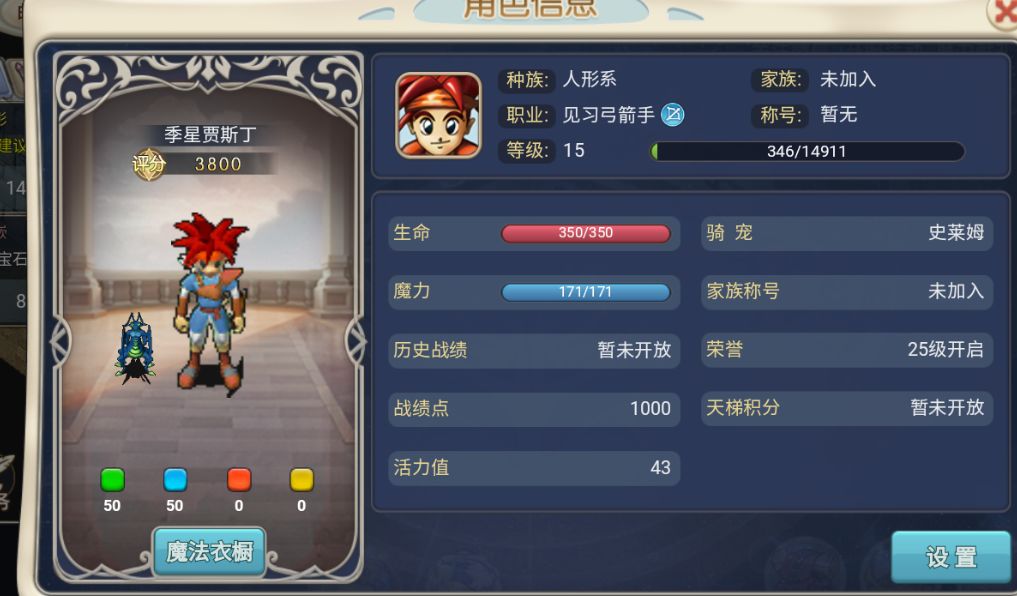Open the 设置 settings button
This screenshot has width=1017, height=596.
[951, 557]
